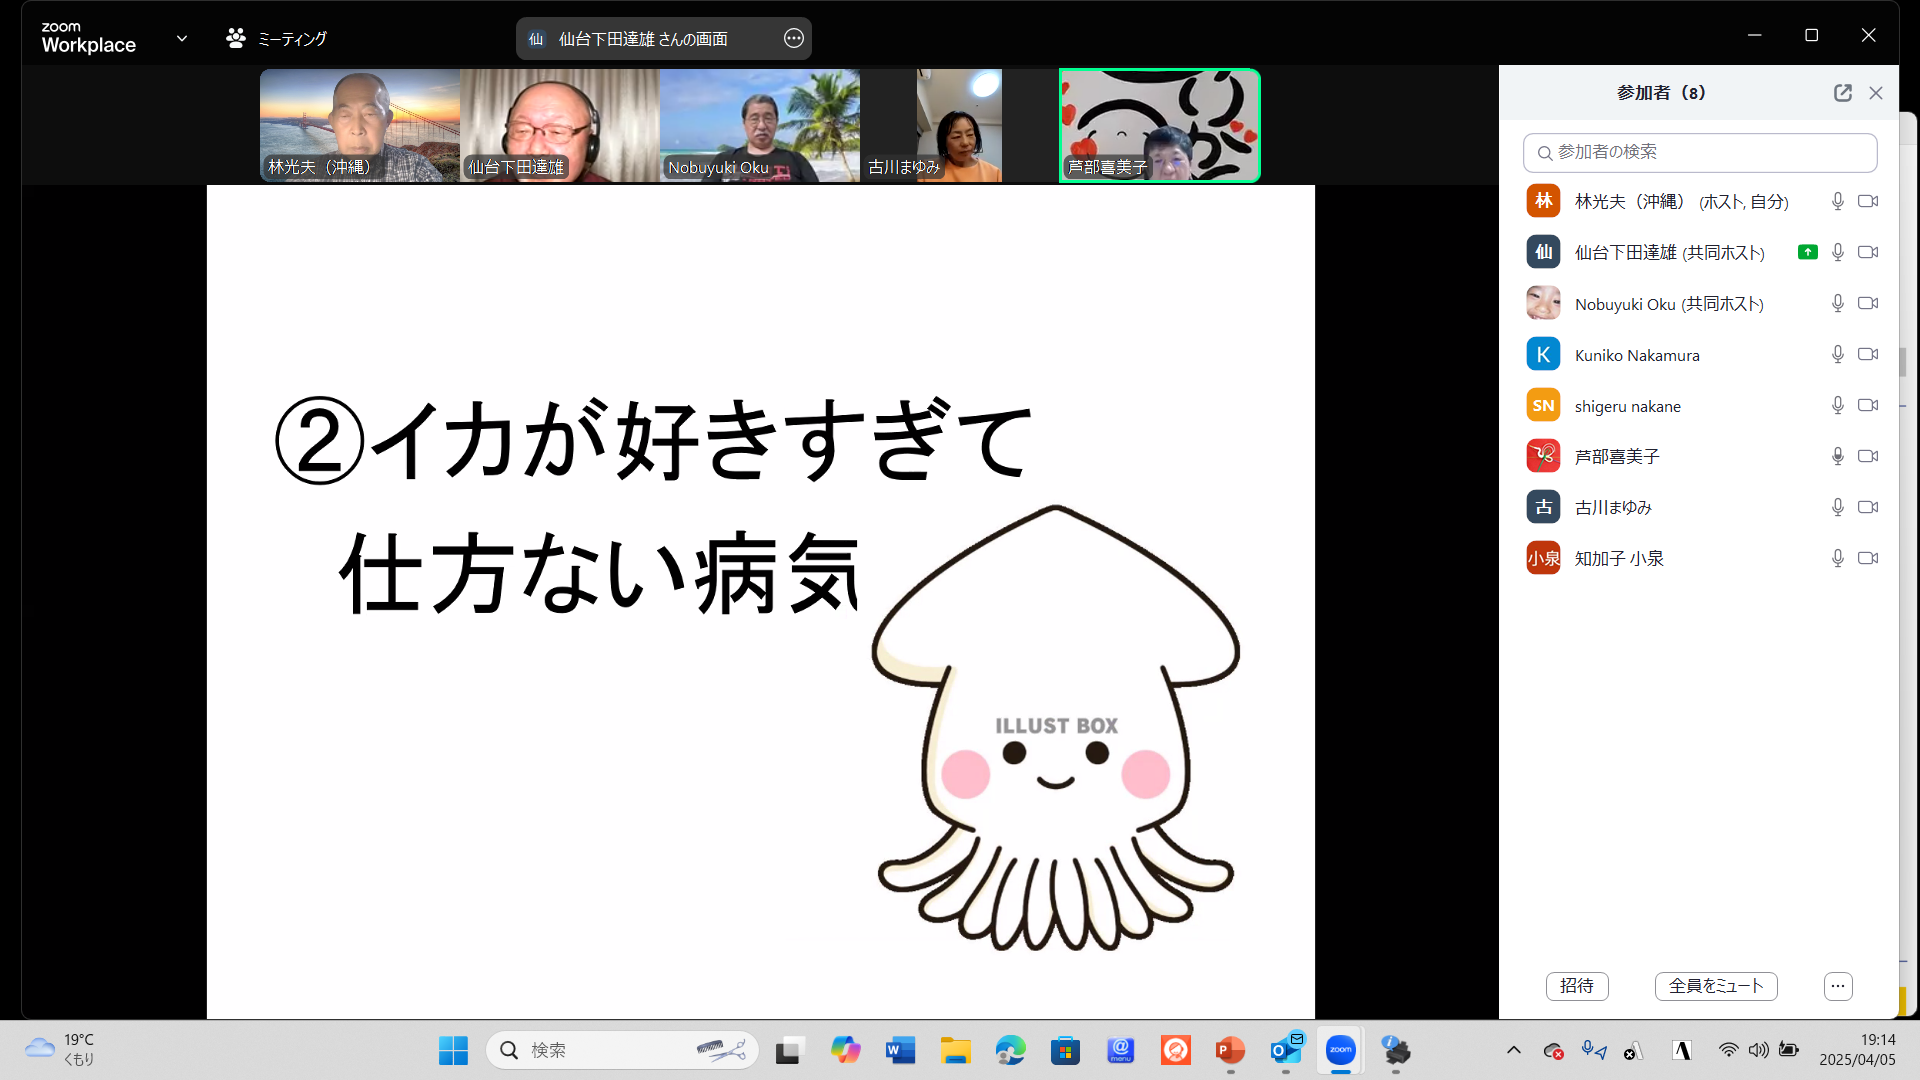Select 古川まゆみ video thumbnail
Screen dimensions: 1920x1080
(960, 125)
